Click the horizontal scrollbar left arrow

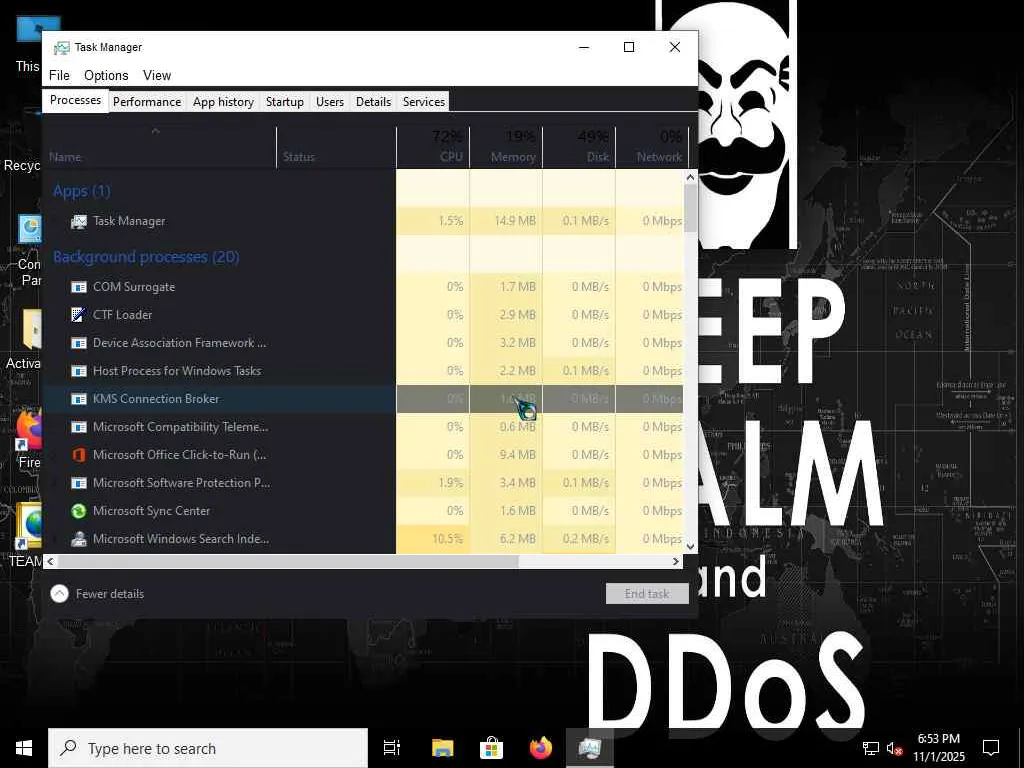[50, 562]
